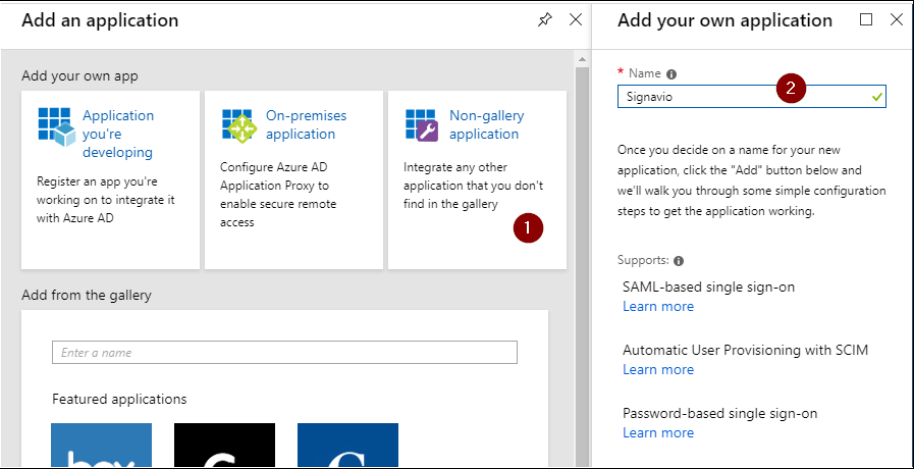This screenshot has width=915, height=469.
Task: Open Learn more under SAML-based single sign-on
Action: coord(658,306)
